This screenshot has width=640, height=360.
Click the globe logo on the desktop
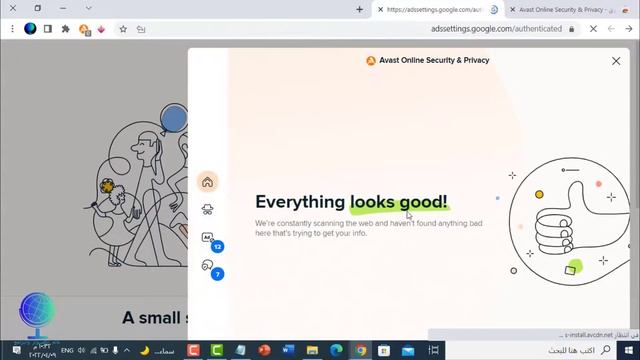coord(37,315)
